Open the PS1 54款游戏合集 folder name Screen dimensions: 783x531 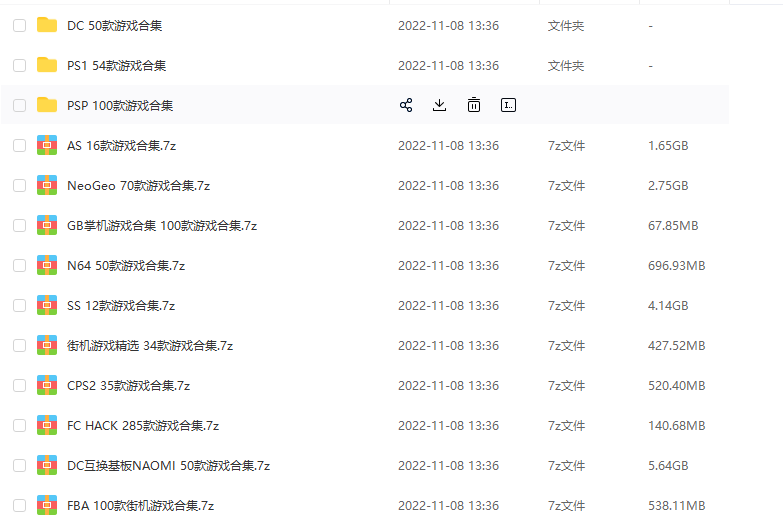(116, 65)
